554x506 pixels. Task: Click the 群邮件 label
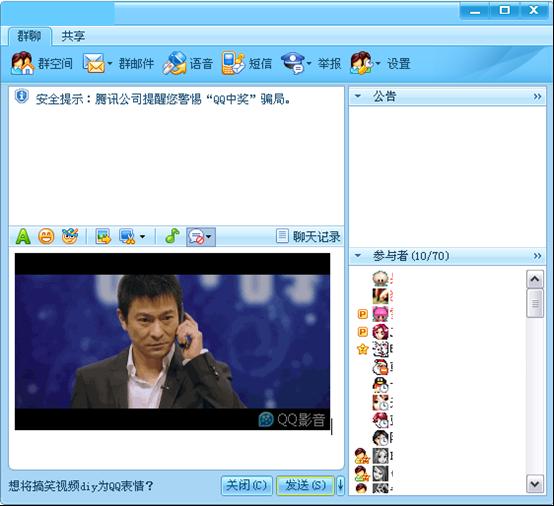[x=136, y=64]
